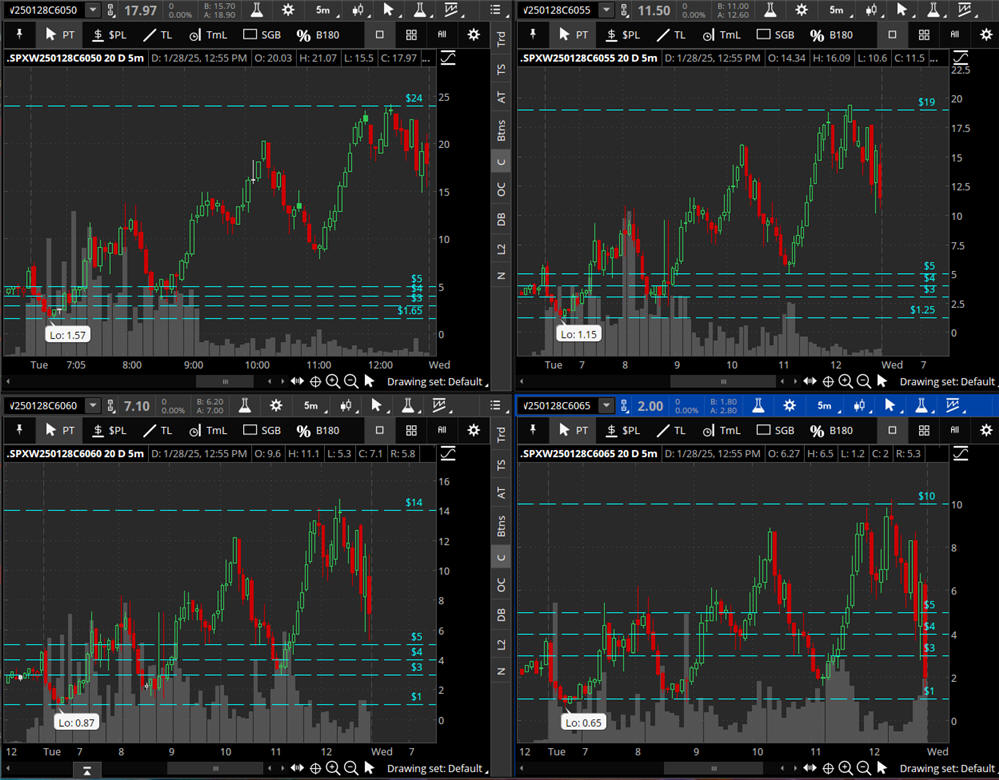Click zoom in magnifier under 6055 chart
Image resolution: width=999 pixels, height=780 pixels.
coord(845,381)
